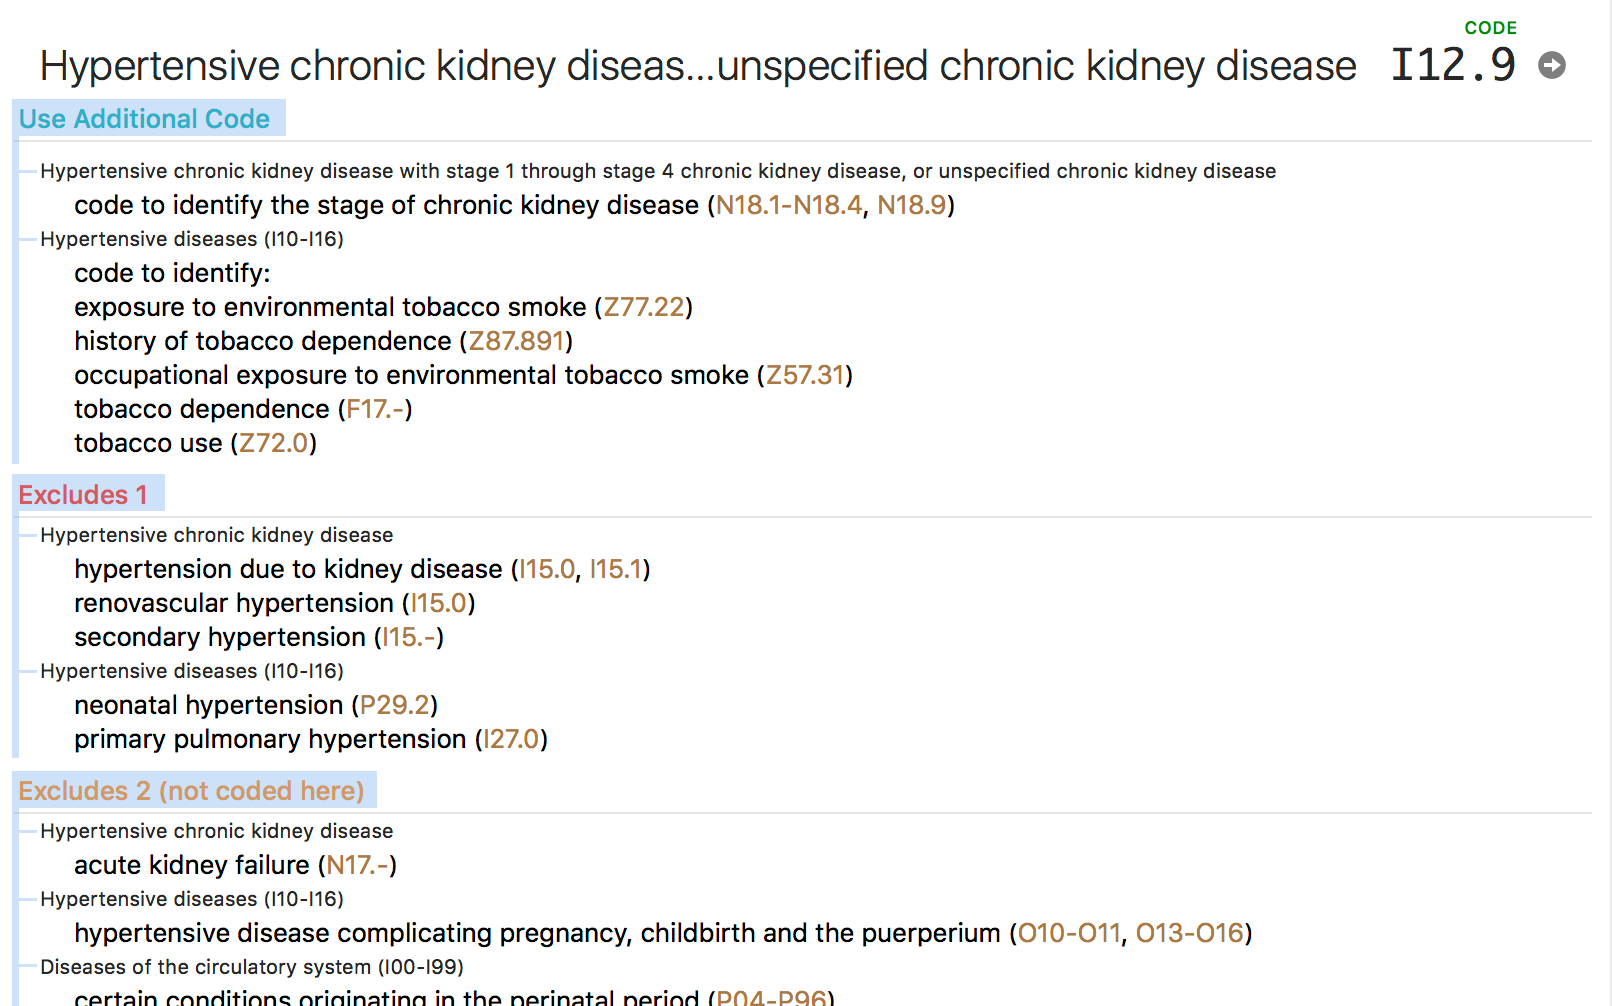Image resolution: width=1612 pixels, height=1006 pixels.
Task: Select the Hypertensive diseases (I10-I16) item under Excludes 1
Action: [x=192, y=671]
